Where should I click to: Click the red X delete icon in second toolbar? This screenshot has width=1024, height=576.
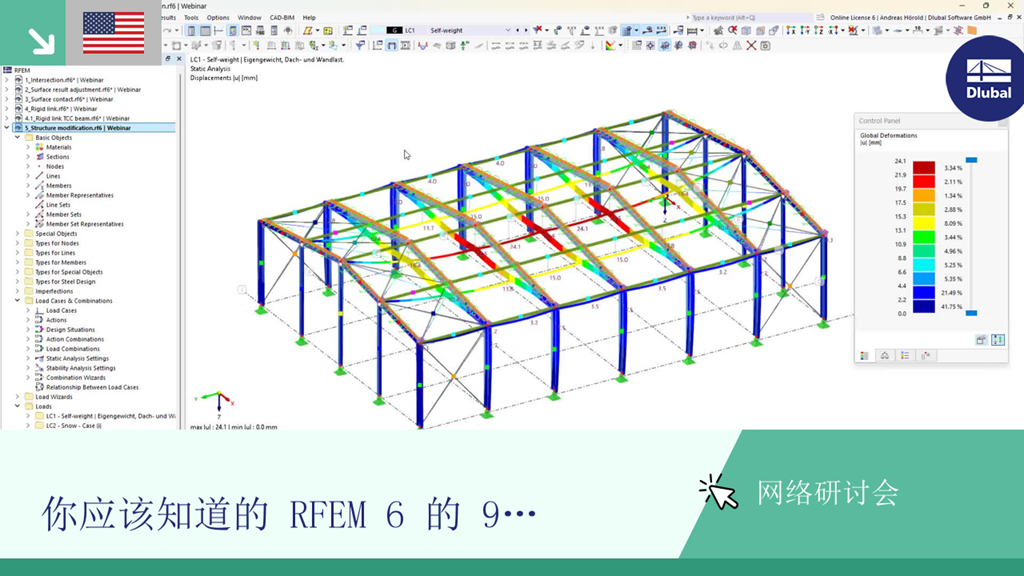(x=751, y=45)
